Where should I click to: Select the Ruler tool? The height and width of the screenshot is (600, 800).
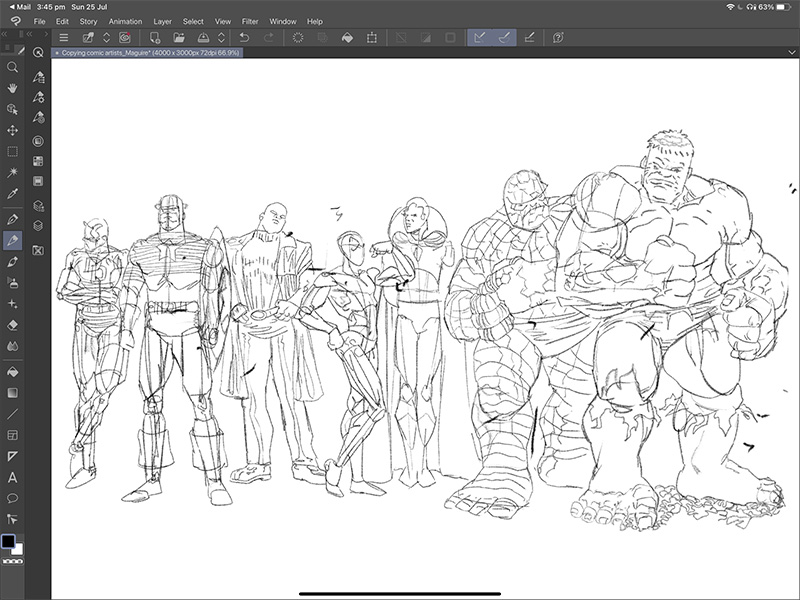[12, 456]
